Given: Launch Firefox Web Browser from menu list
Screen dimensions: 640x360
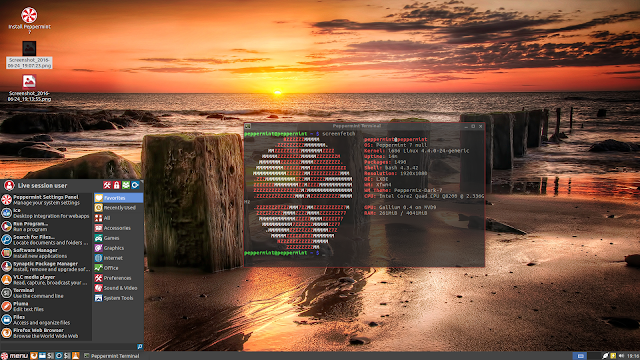Looking at the screenshot, I should coord(46,333).
